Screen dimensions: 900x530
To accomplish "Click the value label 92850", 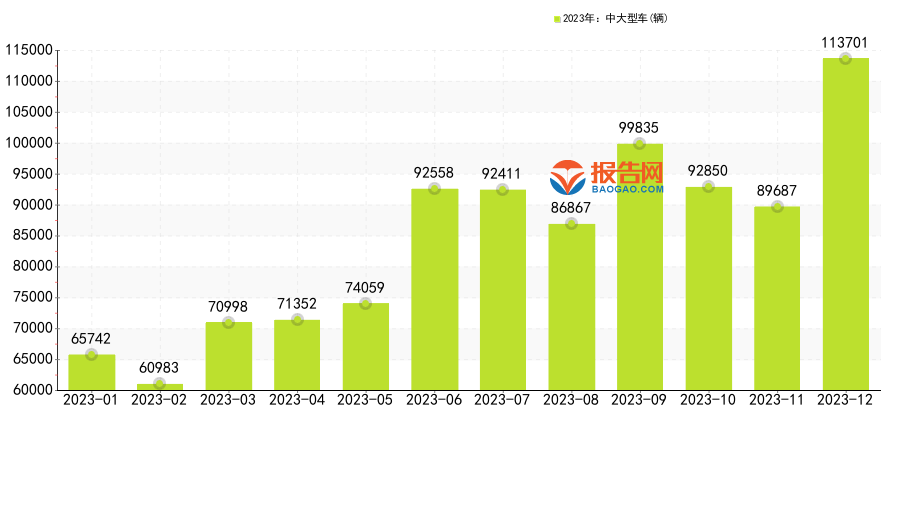I will click(708, 171).
